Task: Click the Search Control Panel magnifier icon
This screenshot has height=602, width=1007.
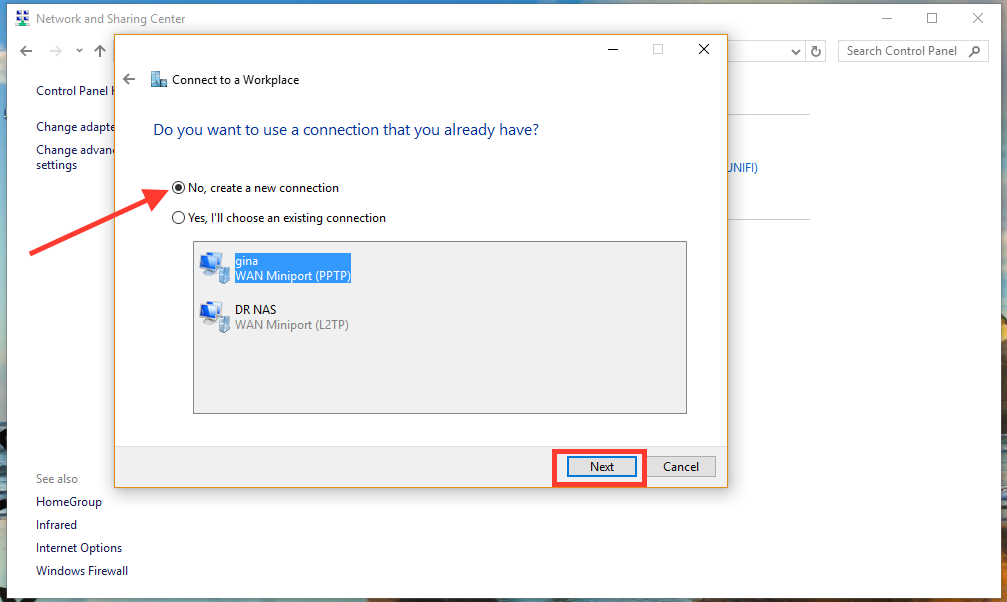Action: point(976,51)
